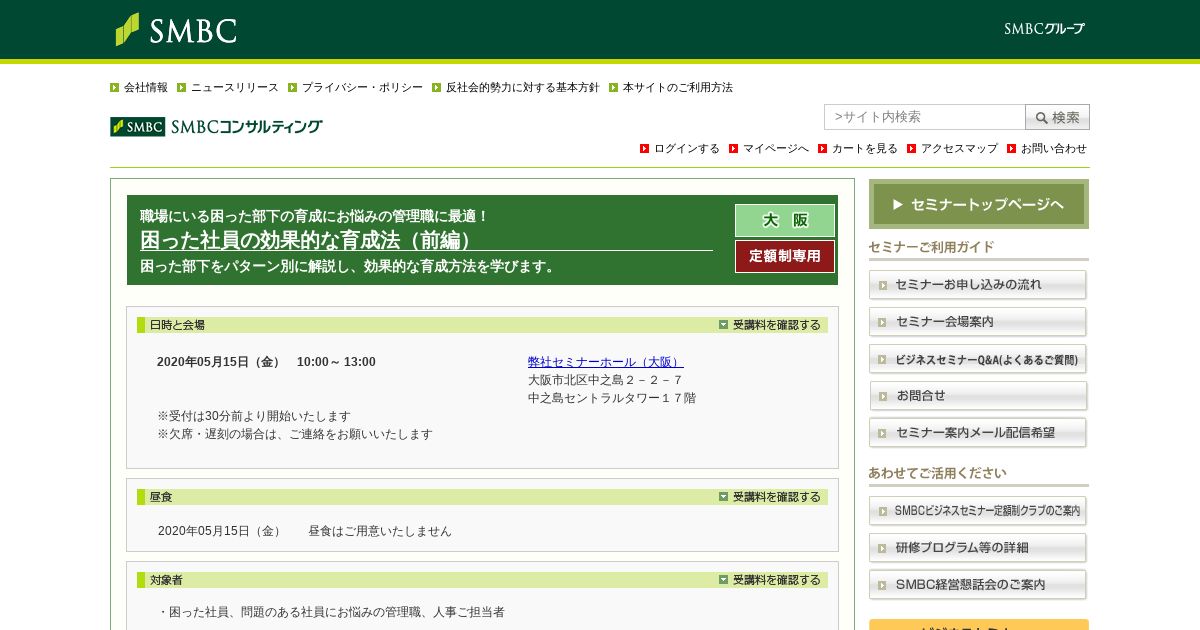Click the text 中之島セントラルタワー１７階
The width and height of the screenshot is (1200, 630).
click(612, 398)
